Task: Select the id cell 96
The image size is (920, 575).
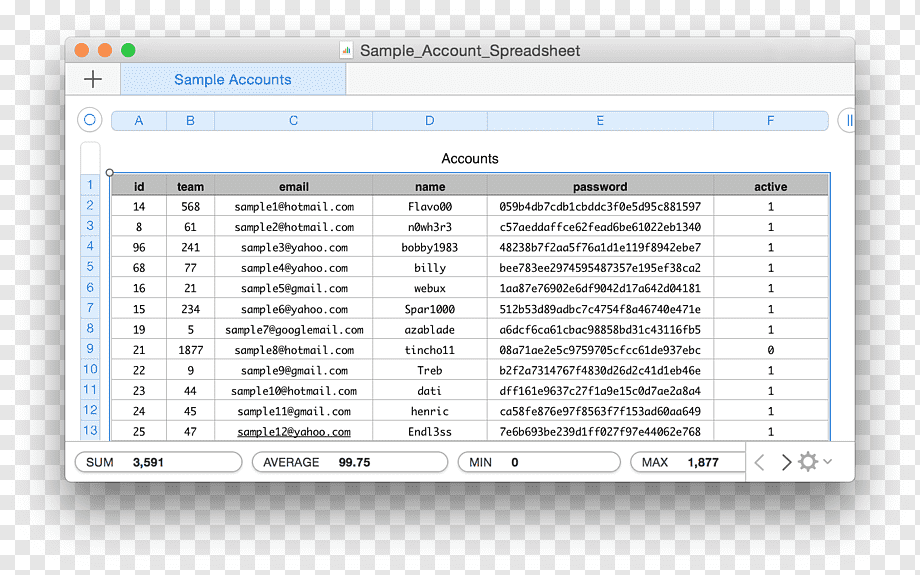Action: coord(139,248)
